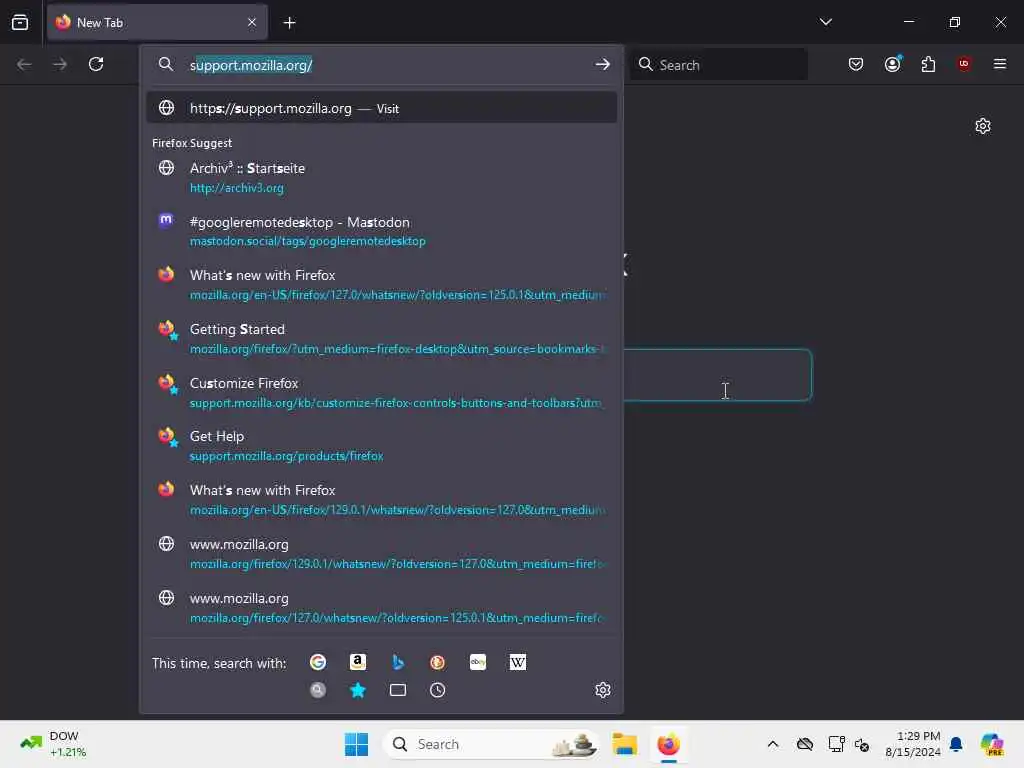
Task: Click the new tab page search box
Action: [717, 375]
